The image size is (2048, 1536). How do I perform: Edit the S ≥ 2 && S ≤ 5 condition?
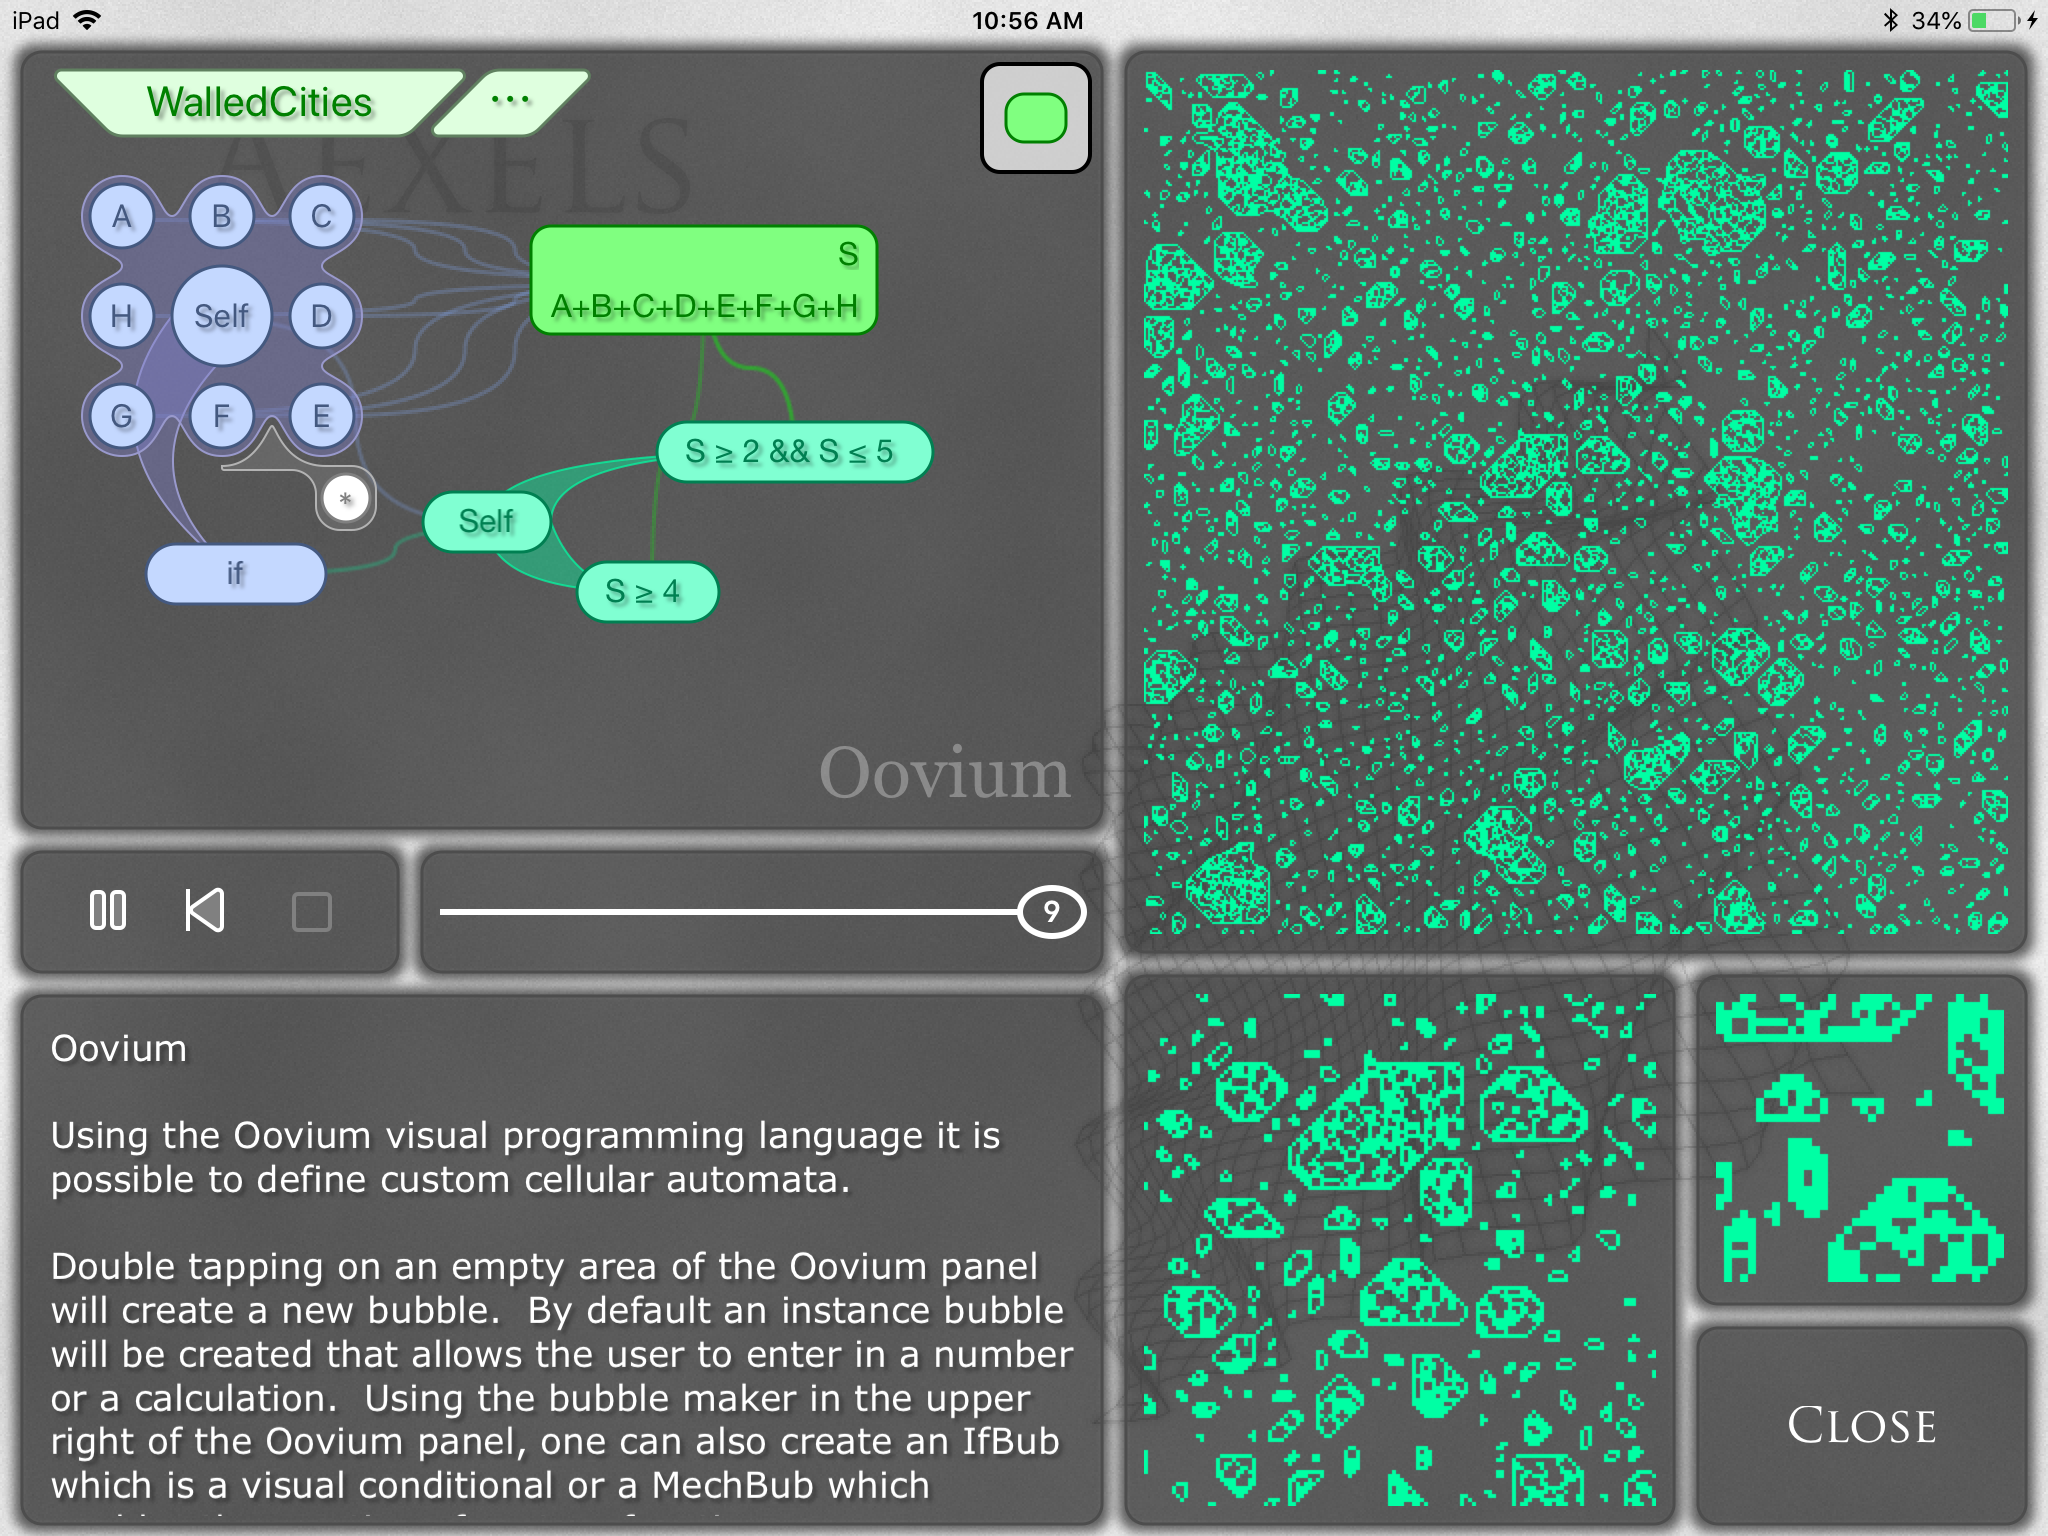point(794,452)
